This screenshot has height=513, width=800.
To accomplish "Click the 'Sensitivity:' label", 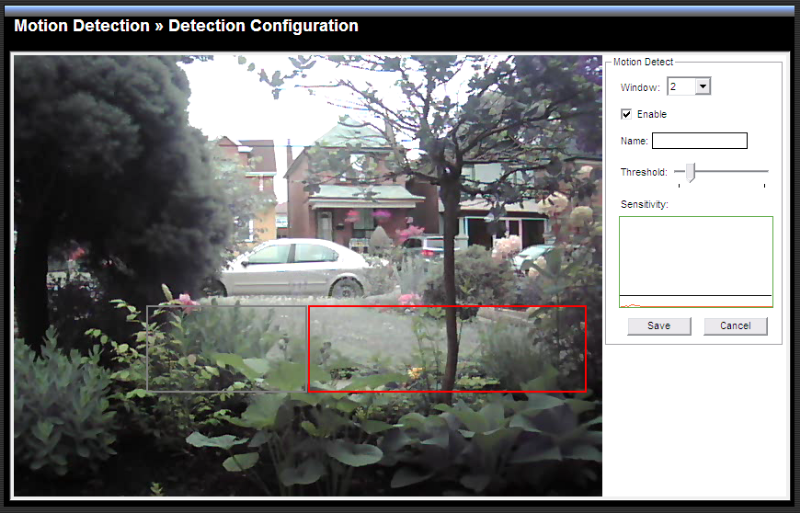I will [x=644, y=204].
